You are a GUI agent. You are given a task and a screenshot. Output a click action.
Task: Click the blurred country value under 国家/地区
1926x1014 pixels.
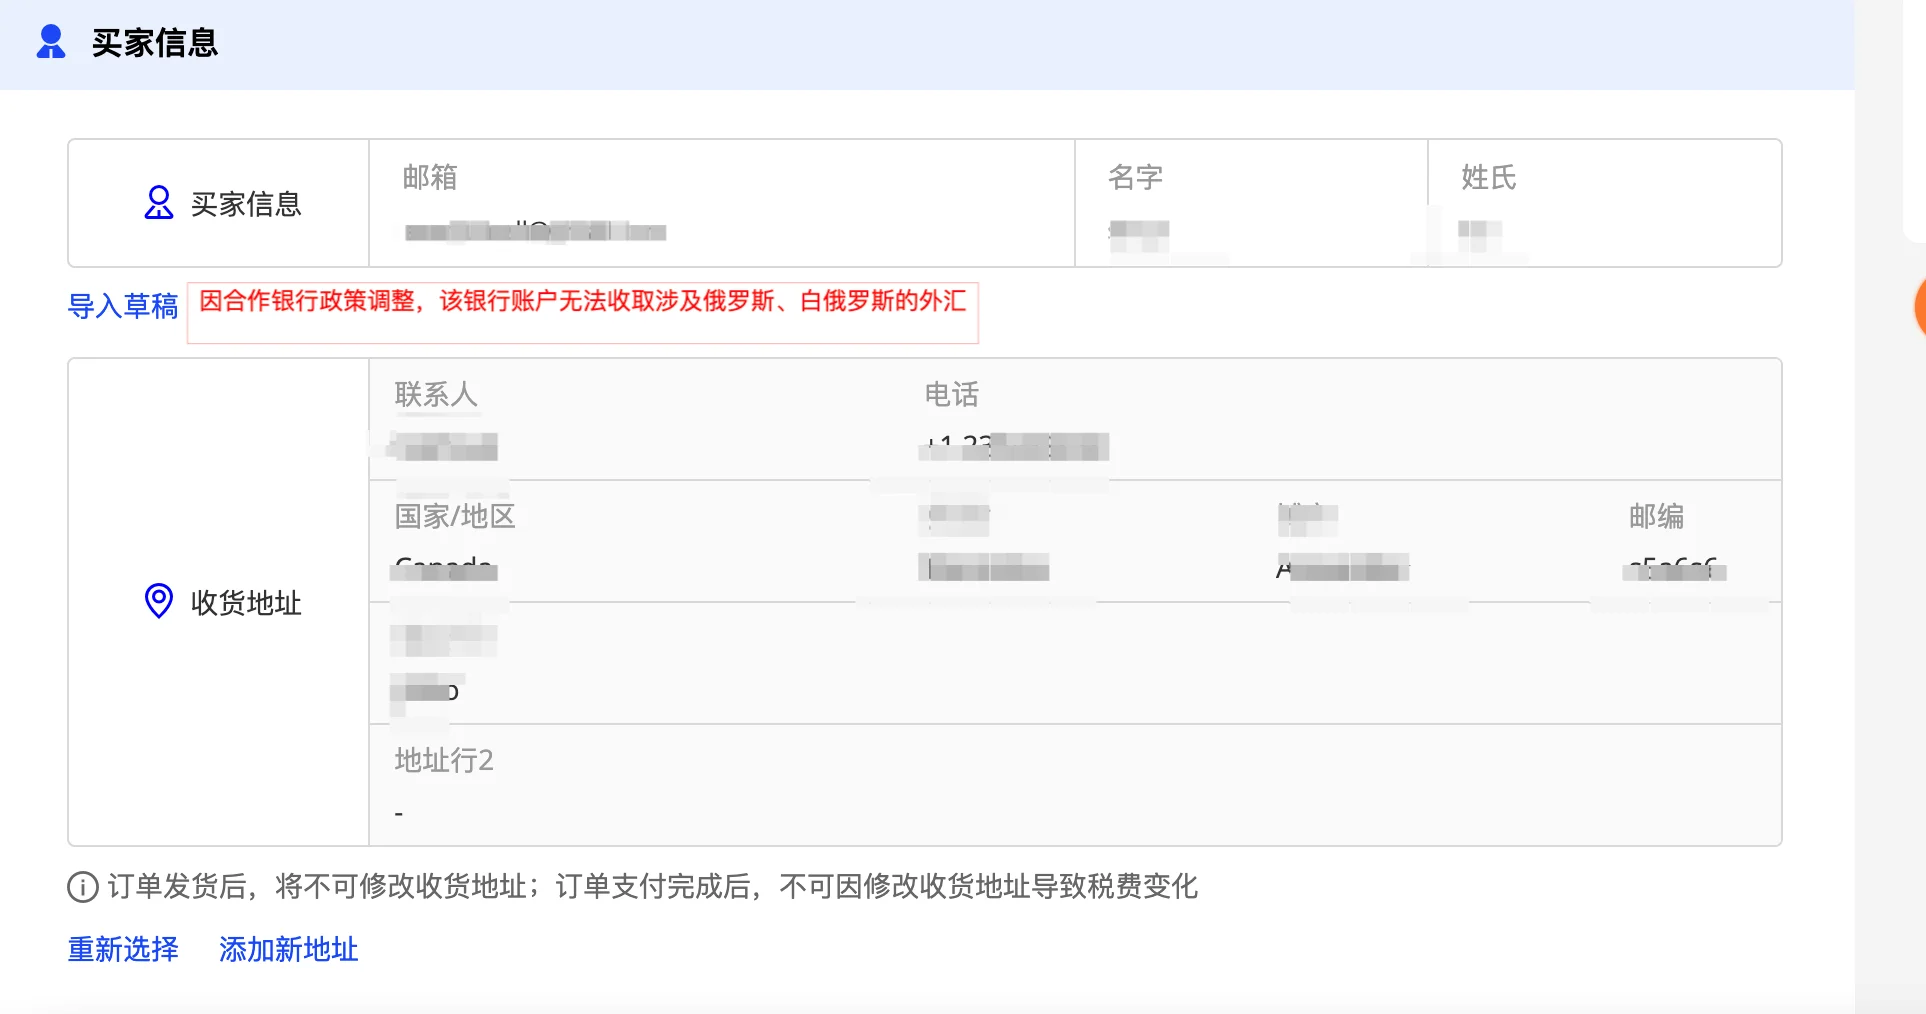[445, 569]
